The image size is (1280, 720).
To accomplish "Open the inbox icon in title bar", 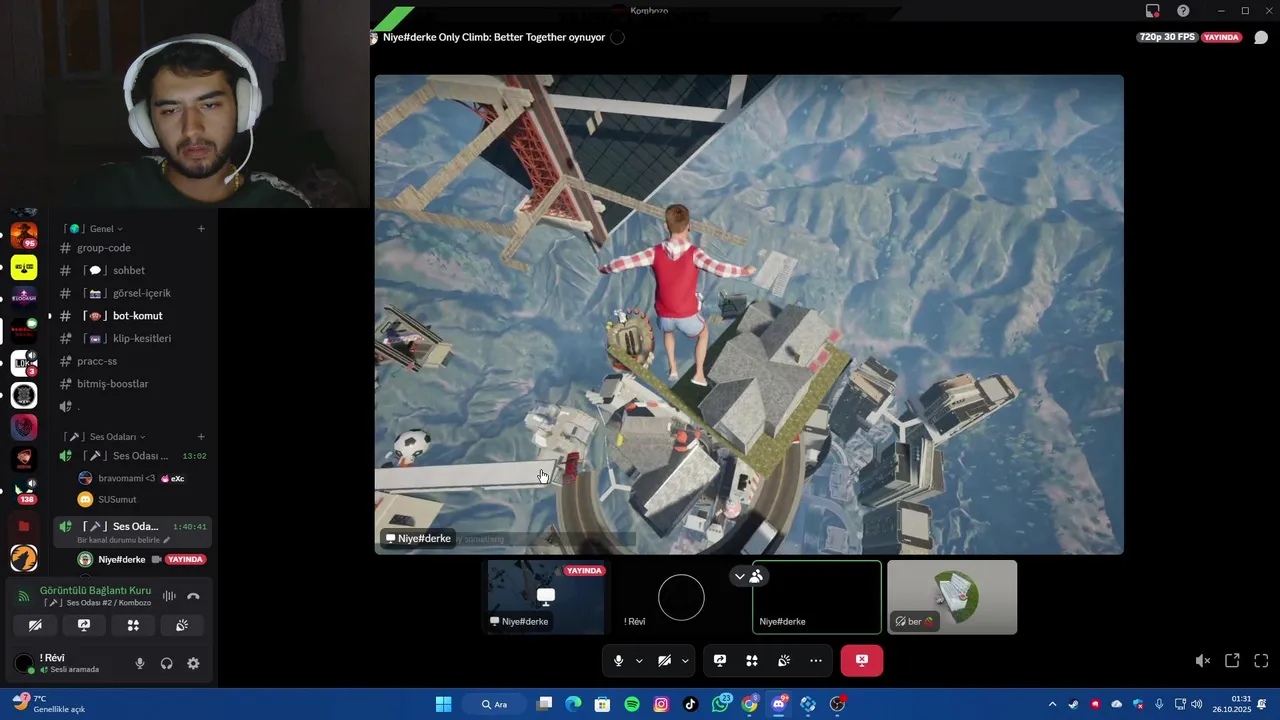I will pos(1153,11).
